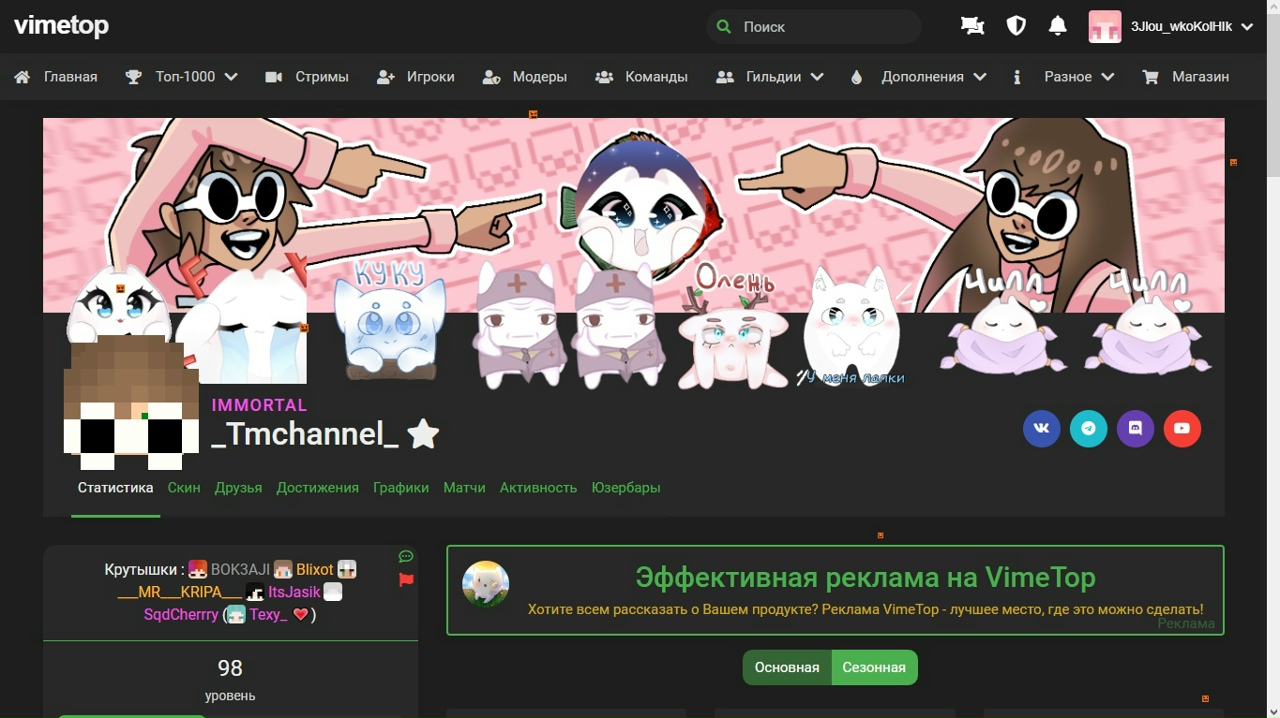Open the Telegram social link icon
The image size is (1280, 718).
1088,428
